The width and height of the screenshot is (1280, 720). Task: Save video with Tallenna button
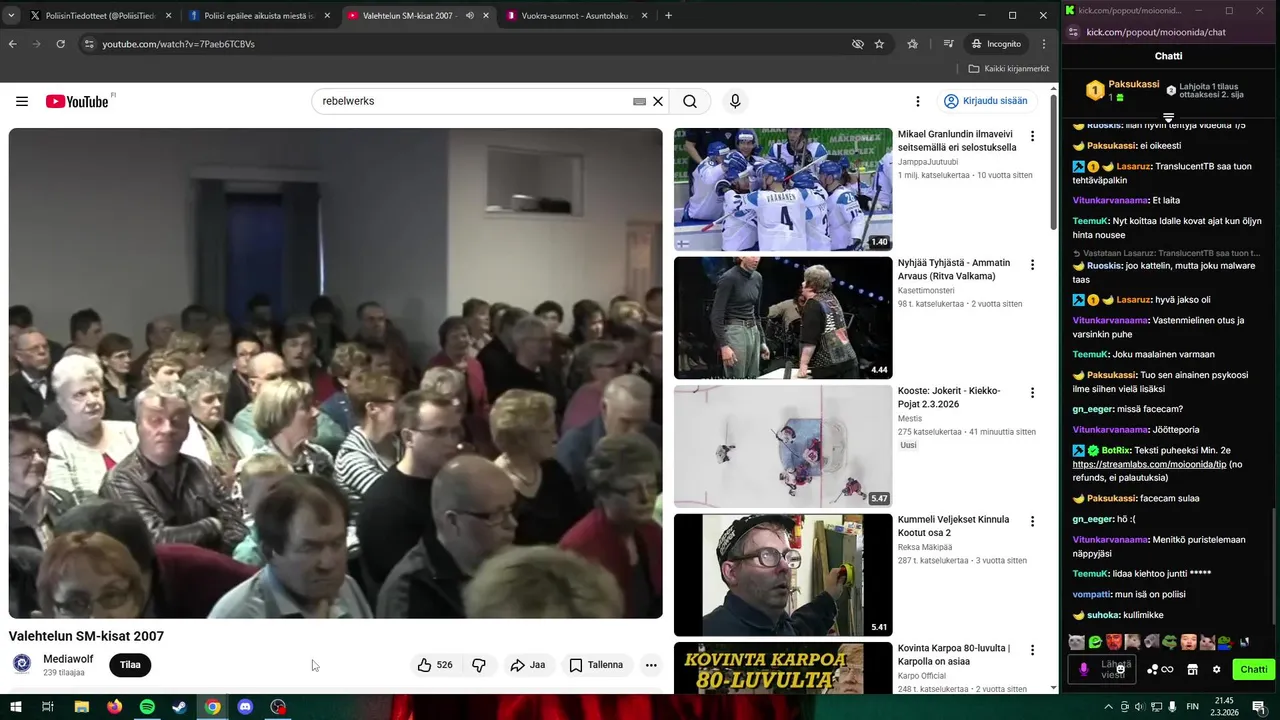pos(596,665)
